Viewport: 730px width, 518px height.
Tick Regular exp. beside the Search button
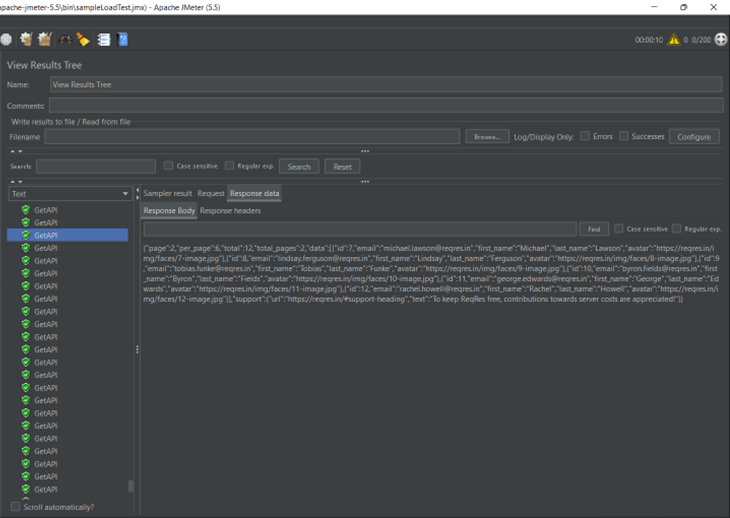pyautogui.click(x=230, y=166)
